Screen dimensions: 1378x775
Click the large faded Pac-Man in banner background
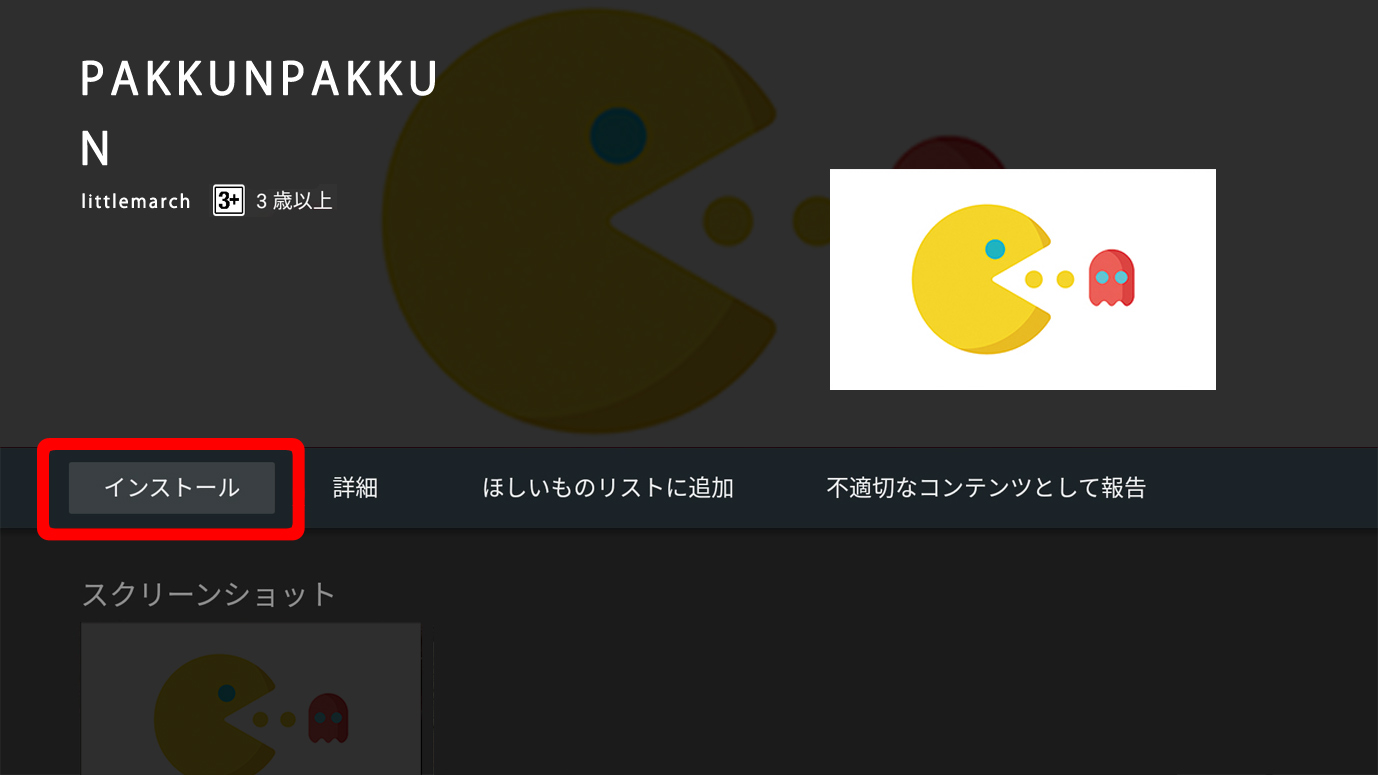[x=579, y=235]
